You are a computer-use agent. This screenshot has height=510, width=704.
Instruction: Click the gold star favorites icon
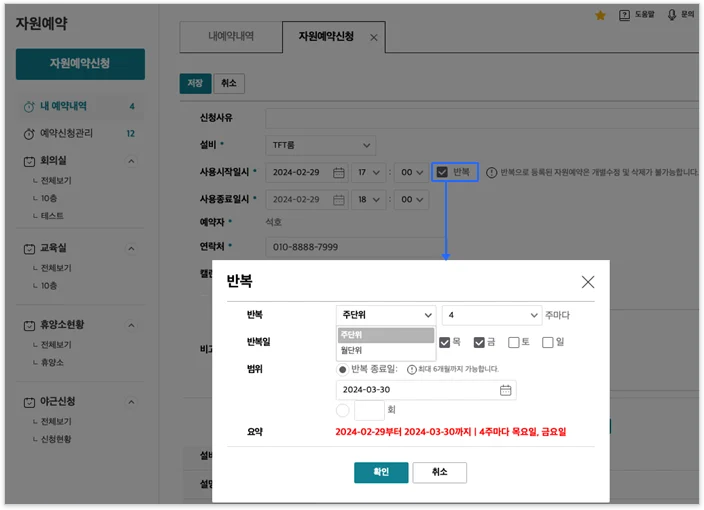coord(600,15)
